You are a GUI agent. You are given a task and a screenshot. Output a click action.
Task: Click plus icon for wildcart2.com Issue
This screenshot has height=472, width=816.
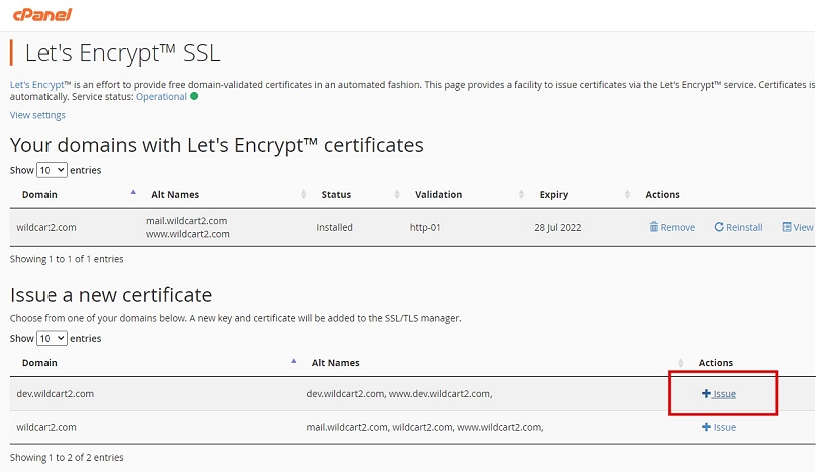tap(706, 427)
